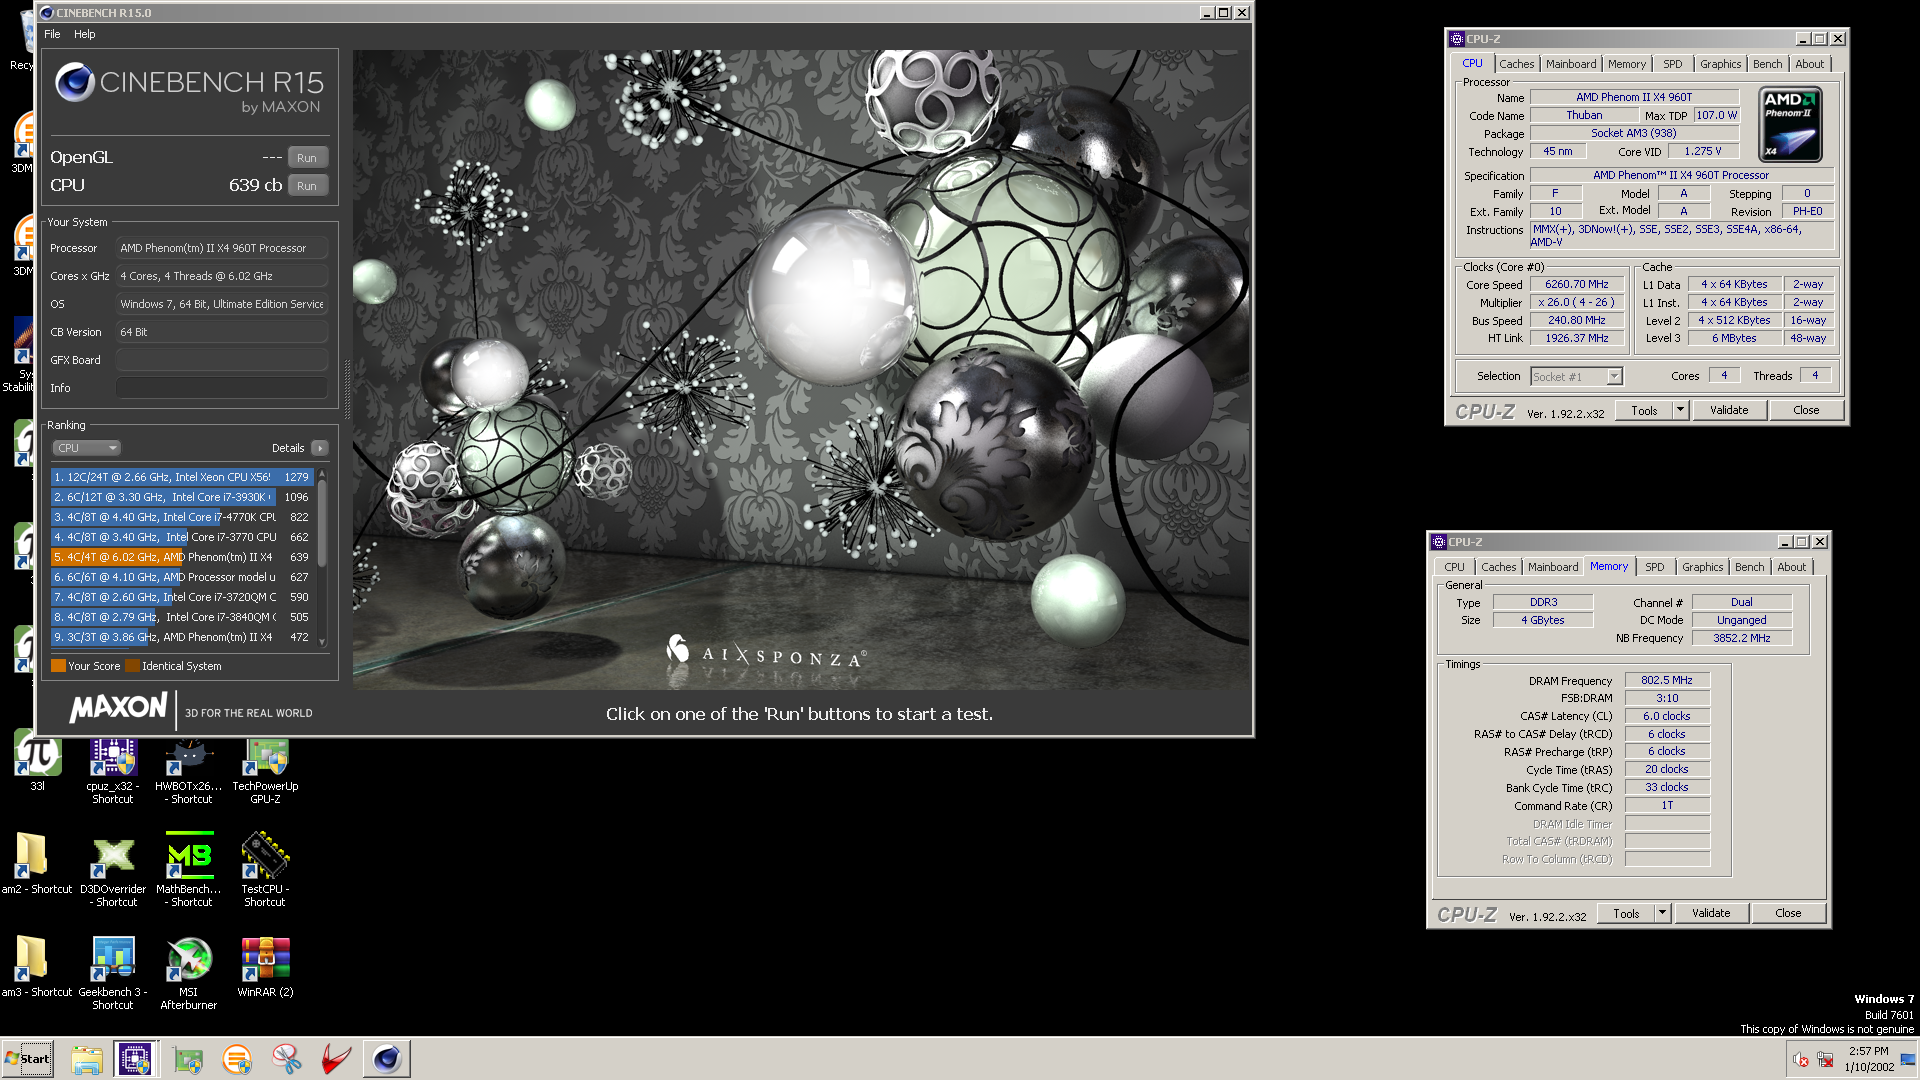Screen dimensions: 1920x1080
Task: Open the am3 folder shortcut
Action: tap(34, 968)
